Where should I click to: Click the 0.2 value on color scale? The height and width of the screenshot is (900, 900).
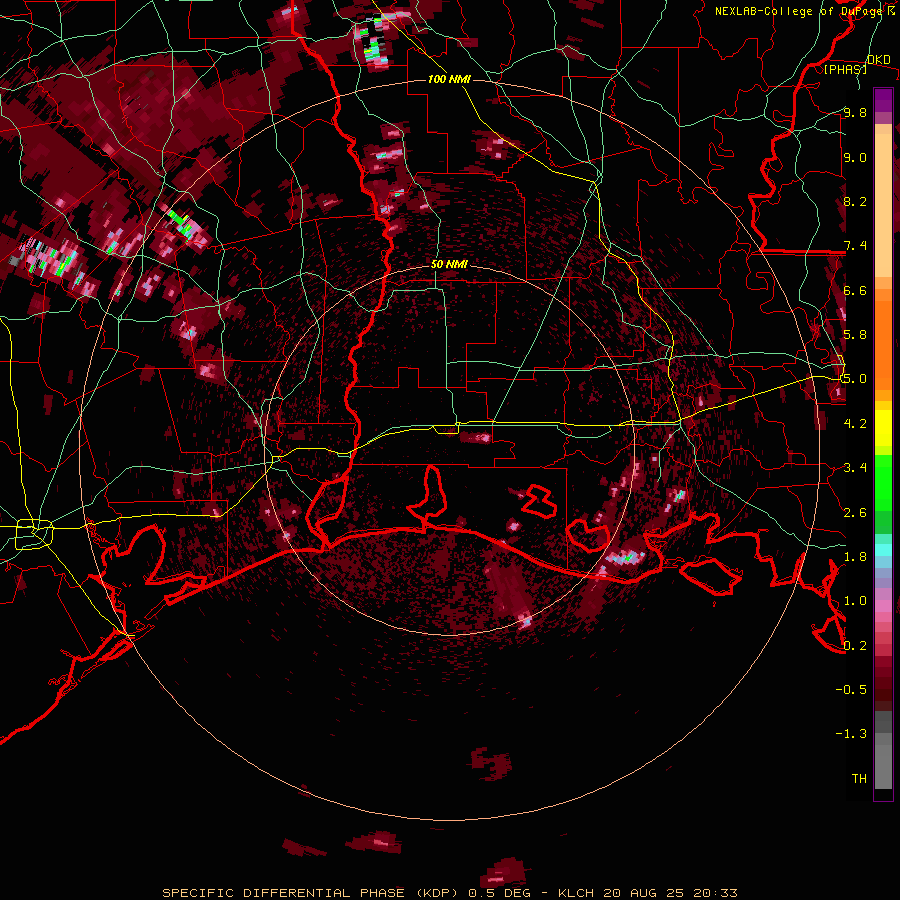855,646
